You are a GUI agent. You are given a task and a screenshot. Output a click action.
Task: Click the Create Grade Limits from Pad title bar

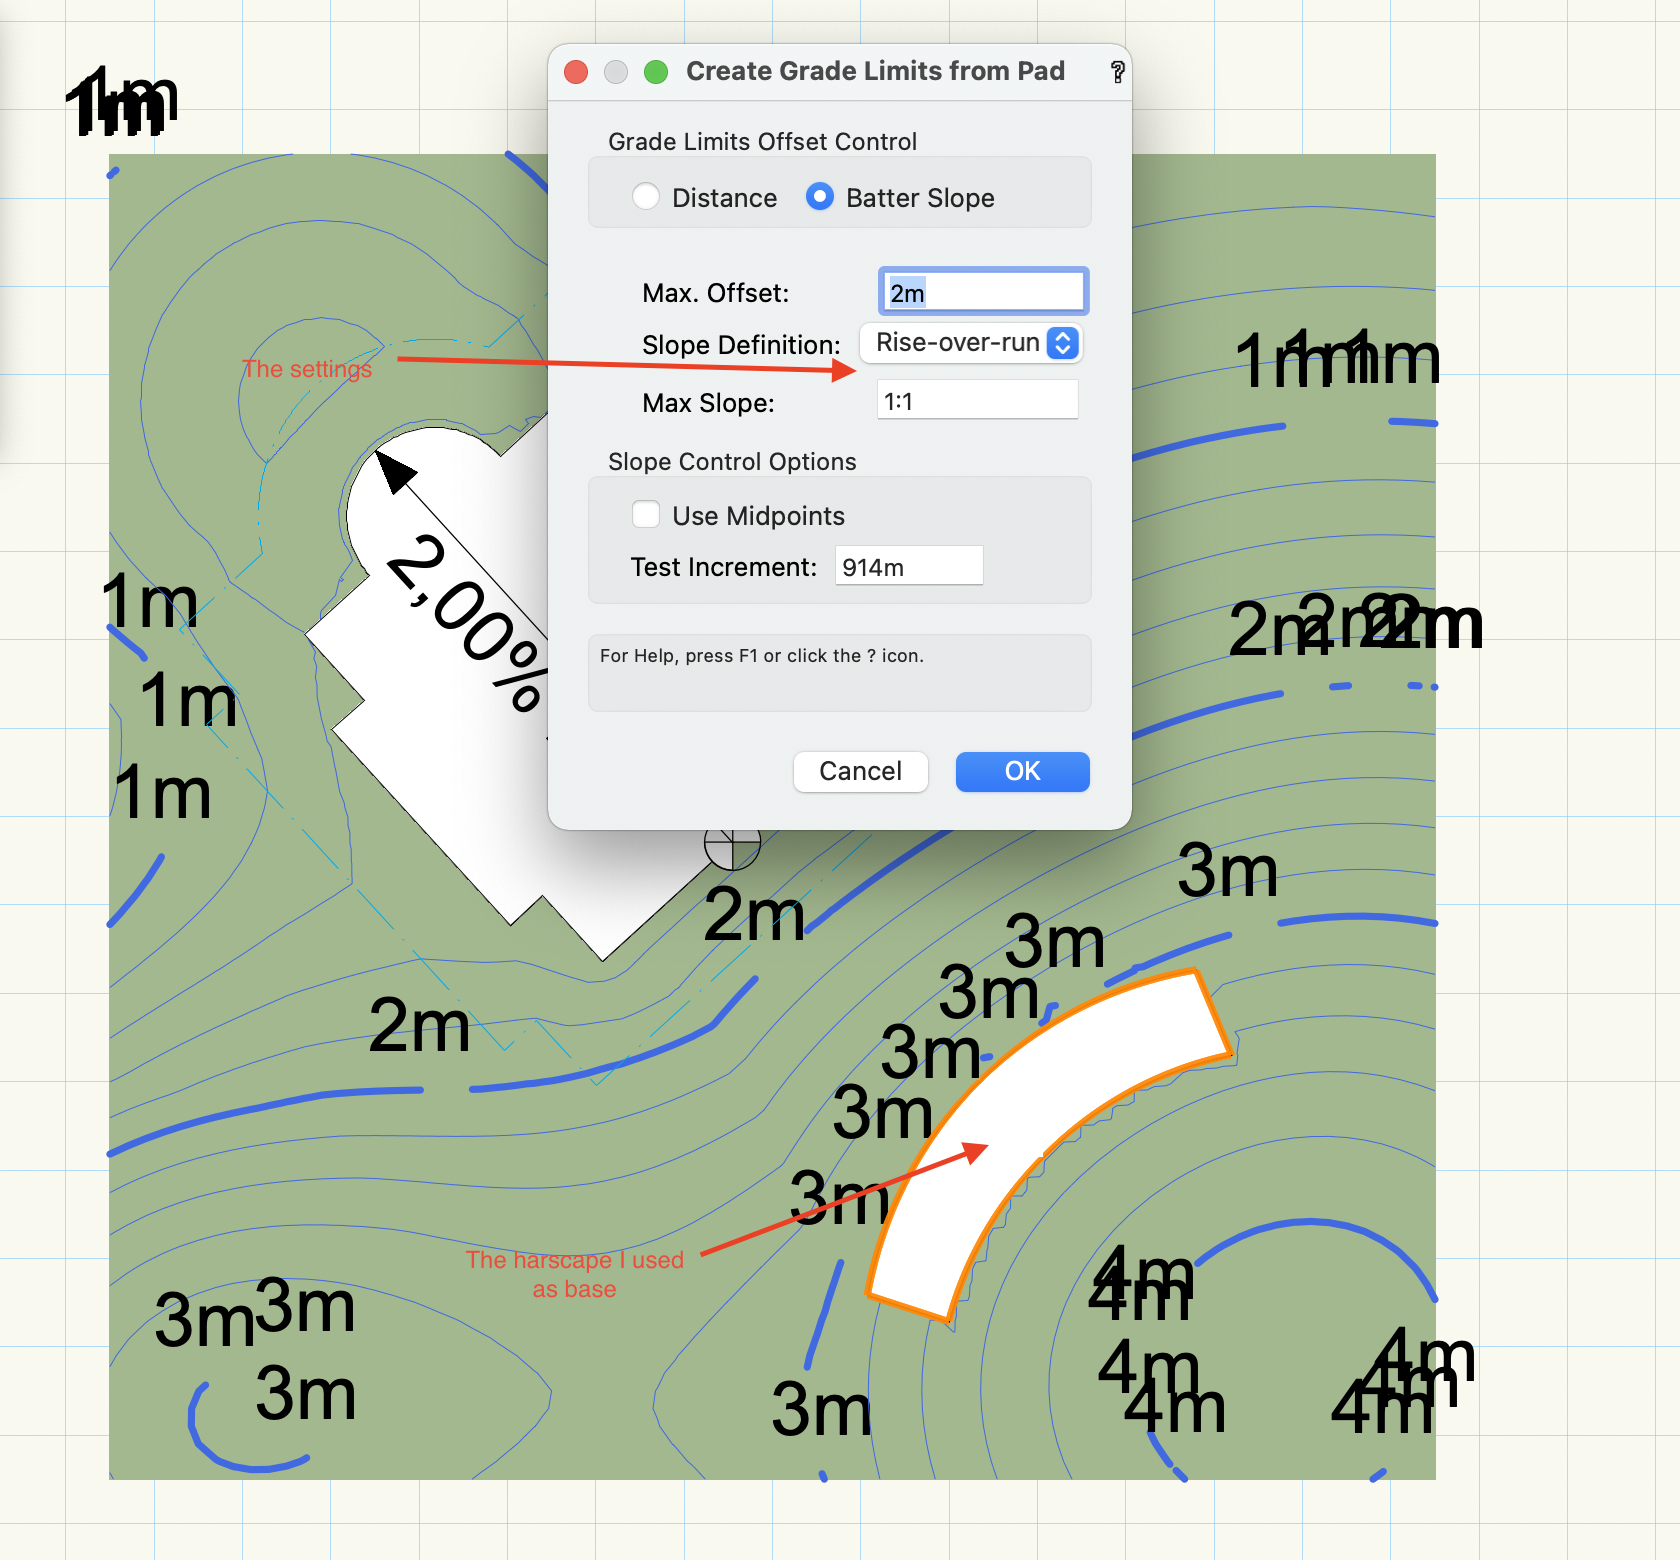[x=874, y=71]
